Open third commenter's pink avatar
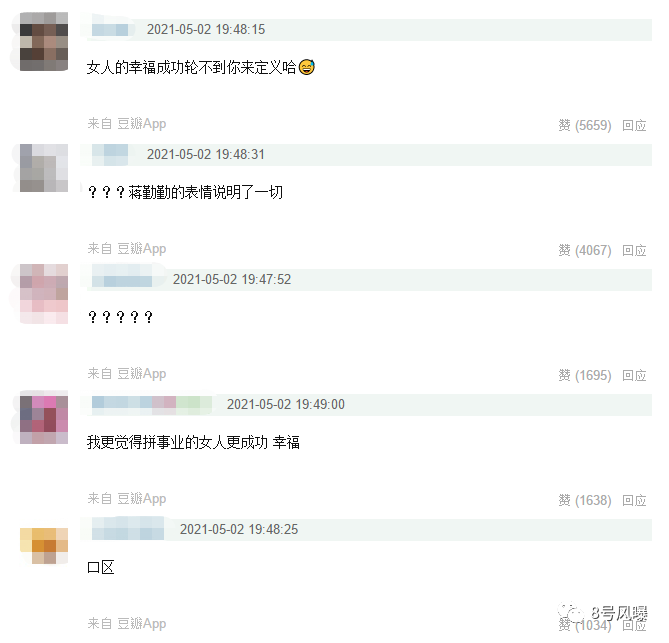The width and height of the screenshot is (669, 643). 44,294
